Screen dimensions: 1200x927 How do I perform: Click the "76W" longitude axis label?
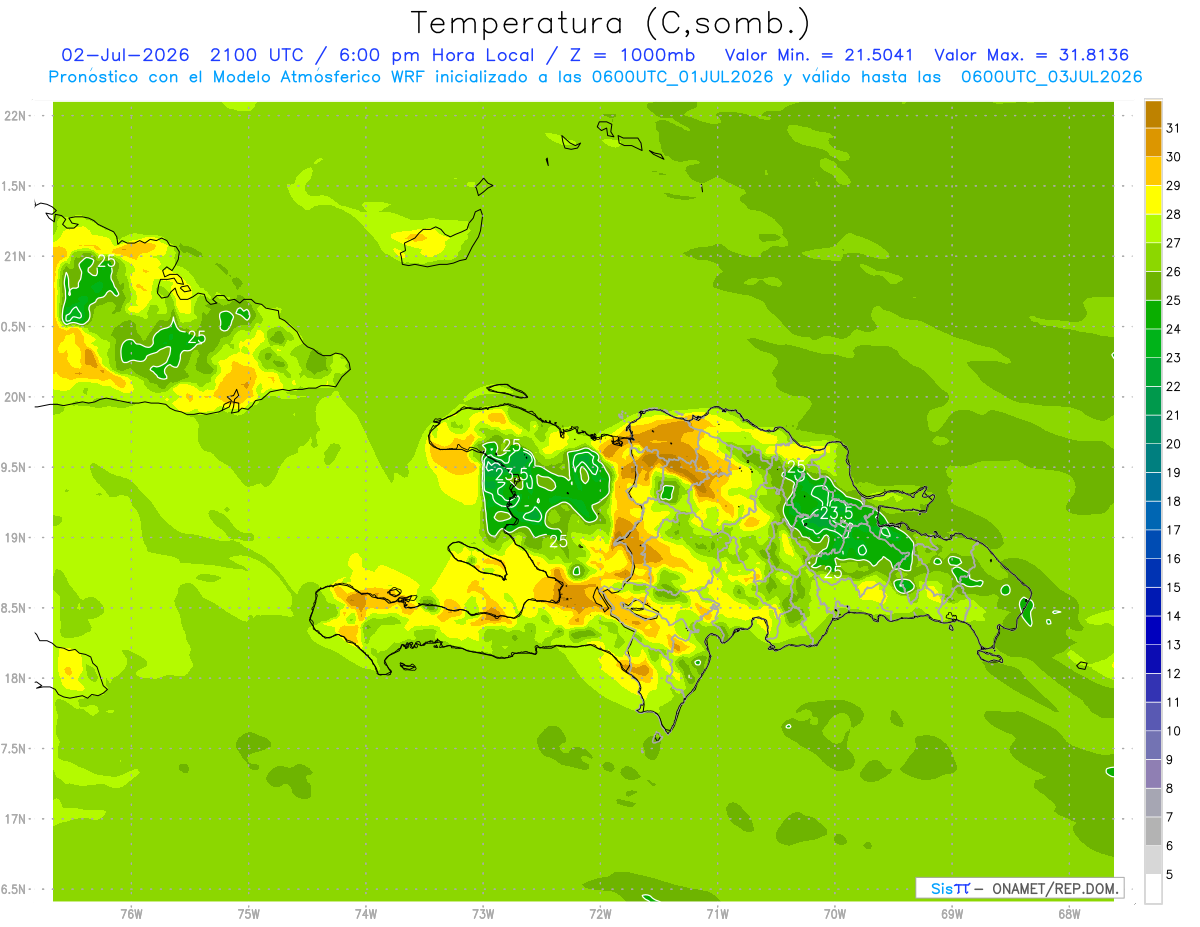[131, 914]
